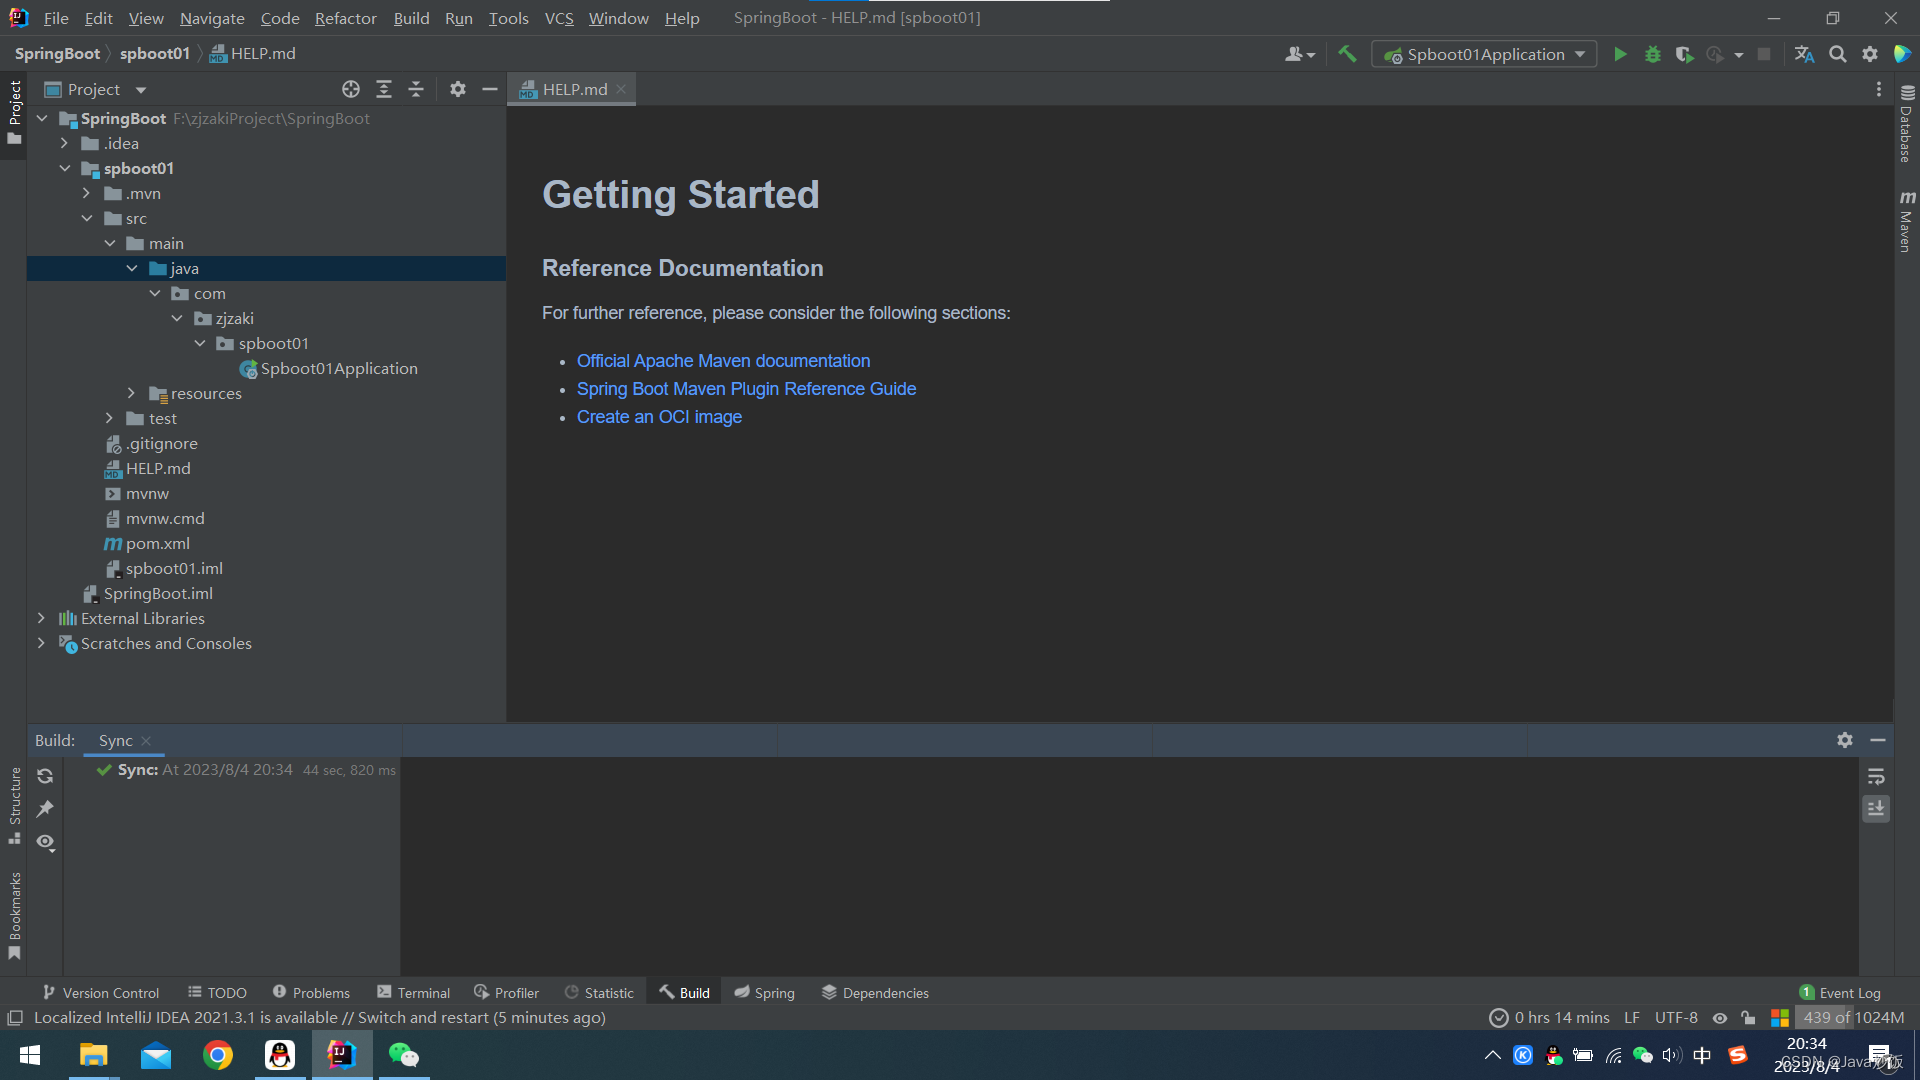
Task: Click Collapse All in Project panel
Action: (416, 90)
